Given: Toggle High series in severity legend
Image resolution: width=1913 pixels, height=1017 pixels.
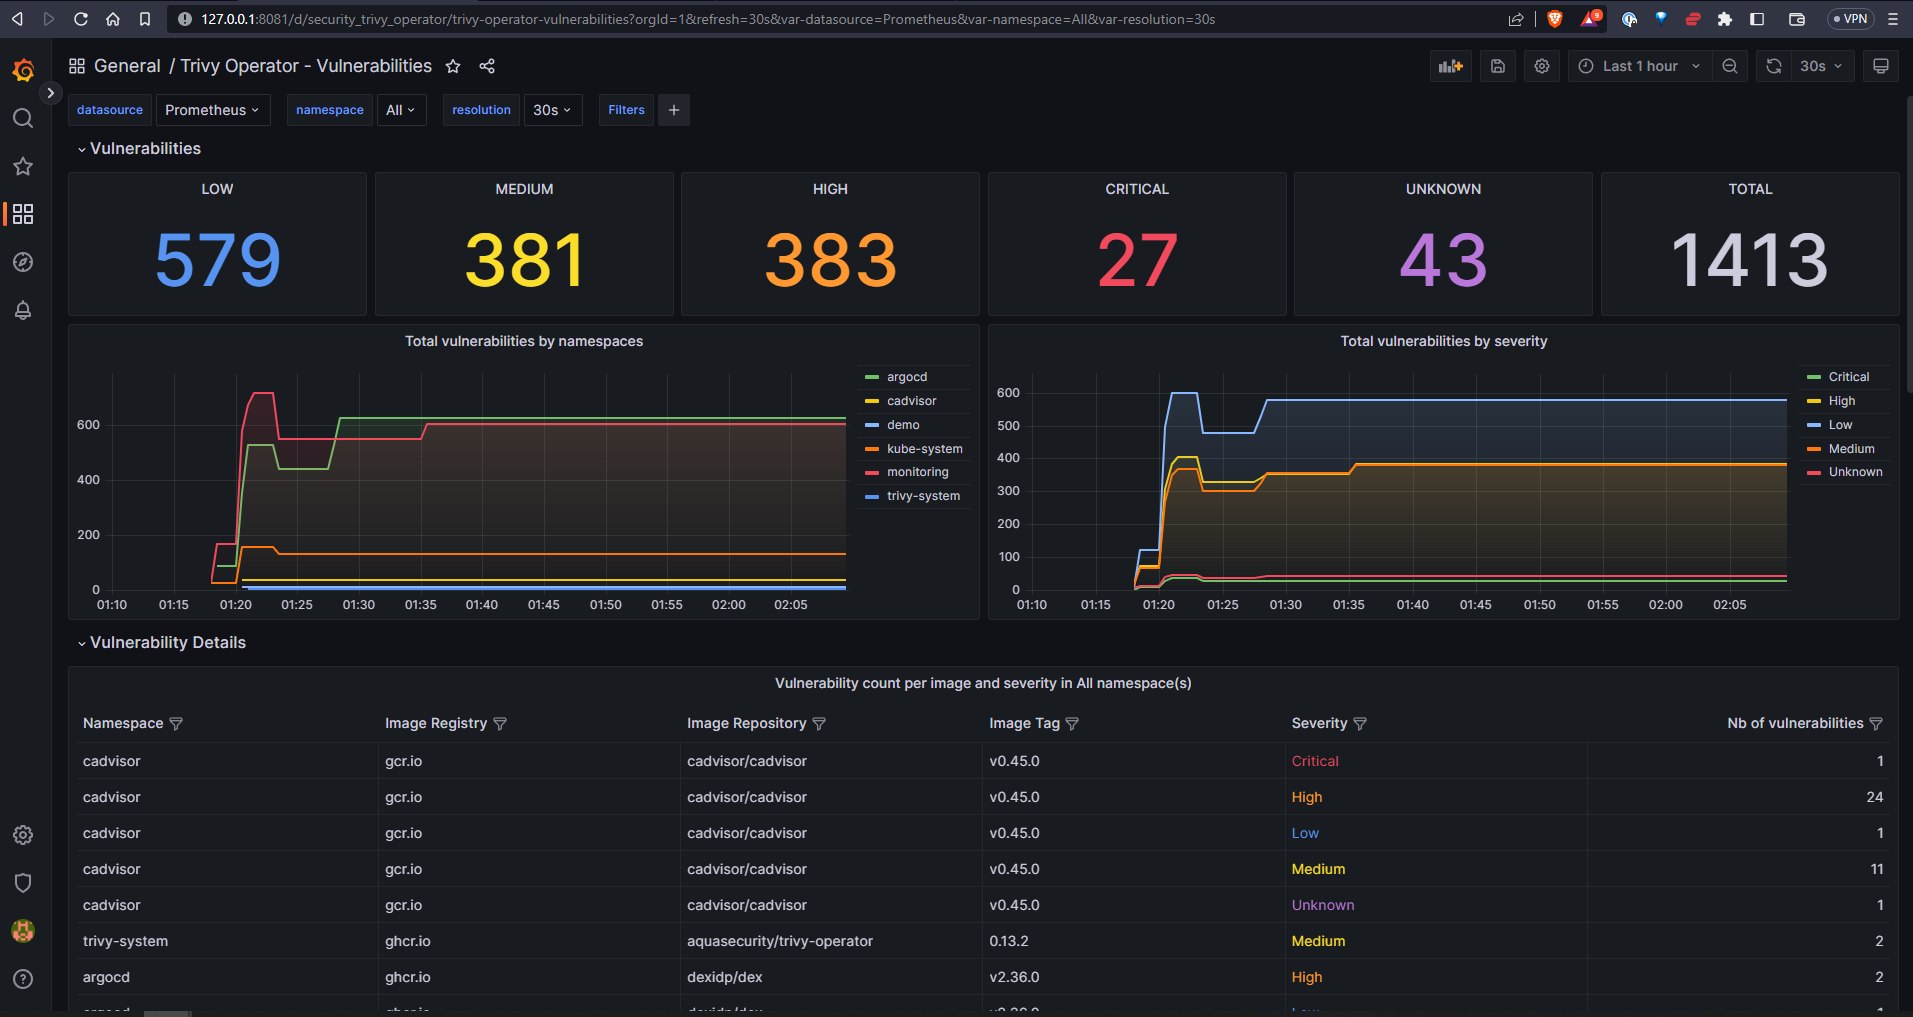Looking at the screenshot, I should point(1842,401).
